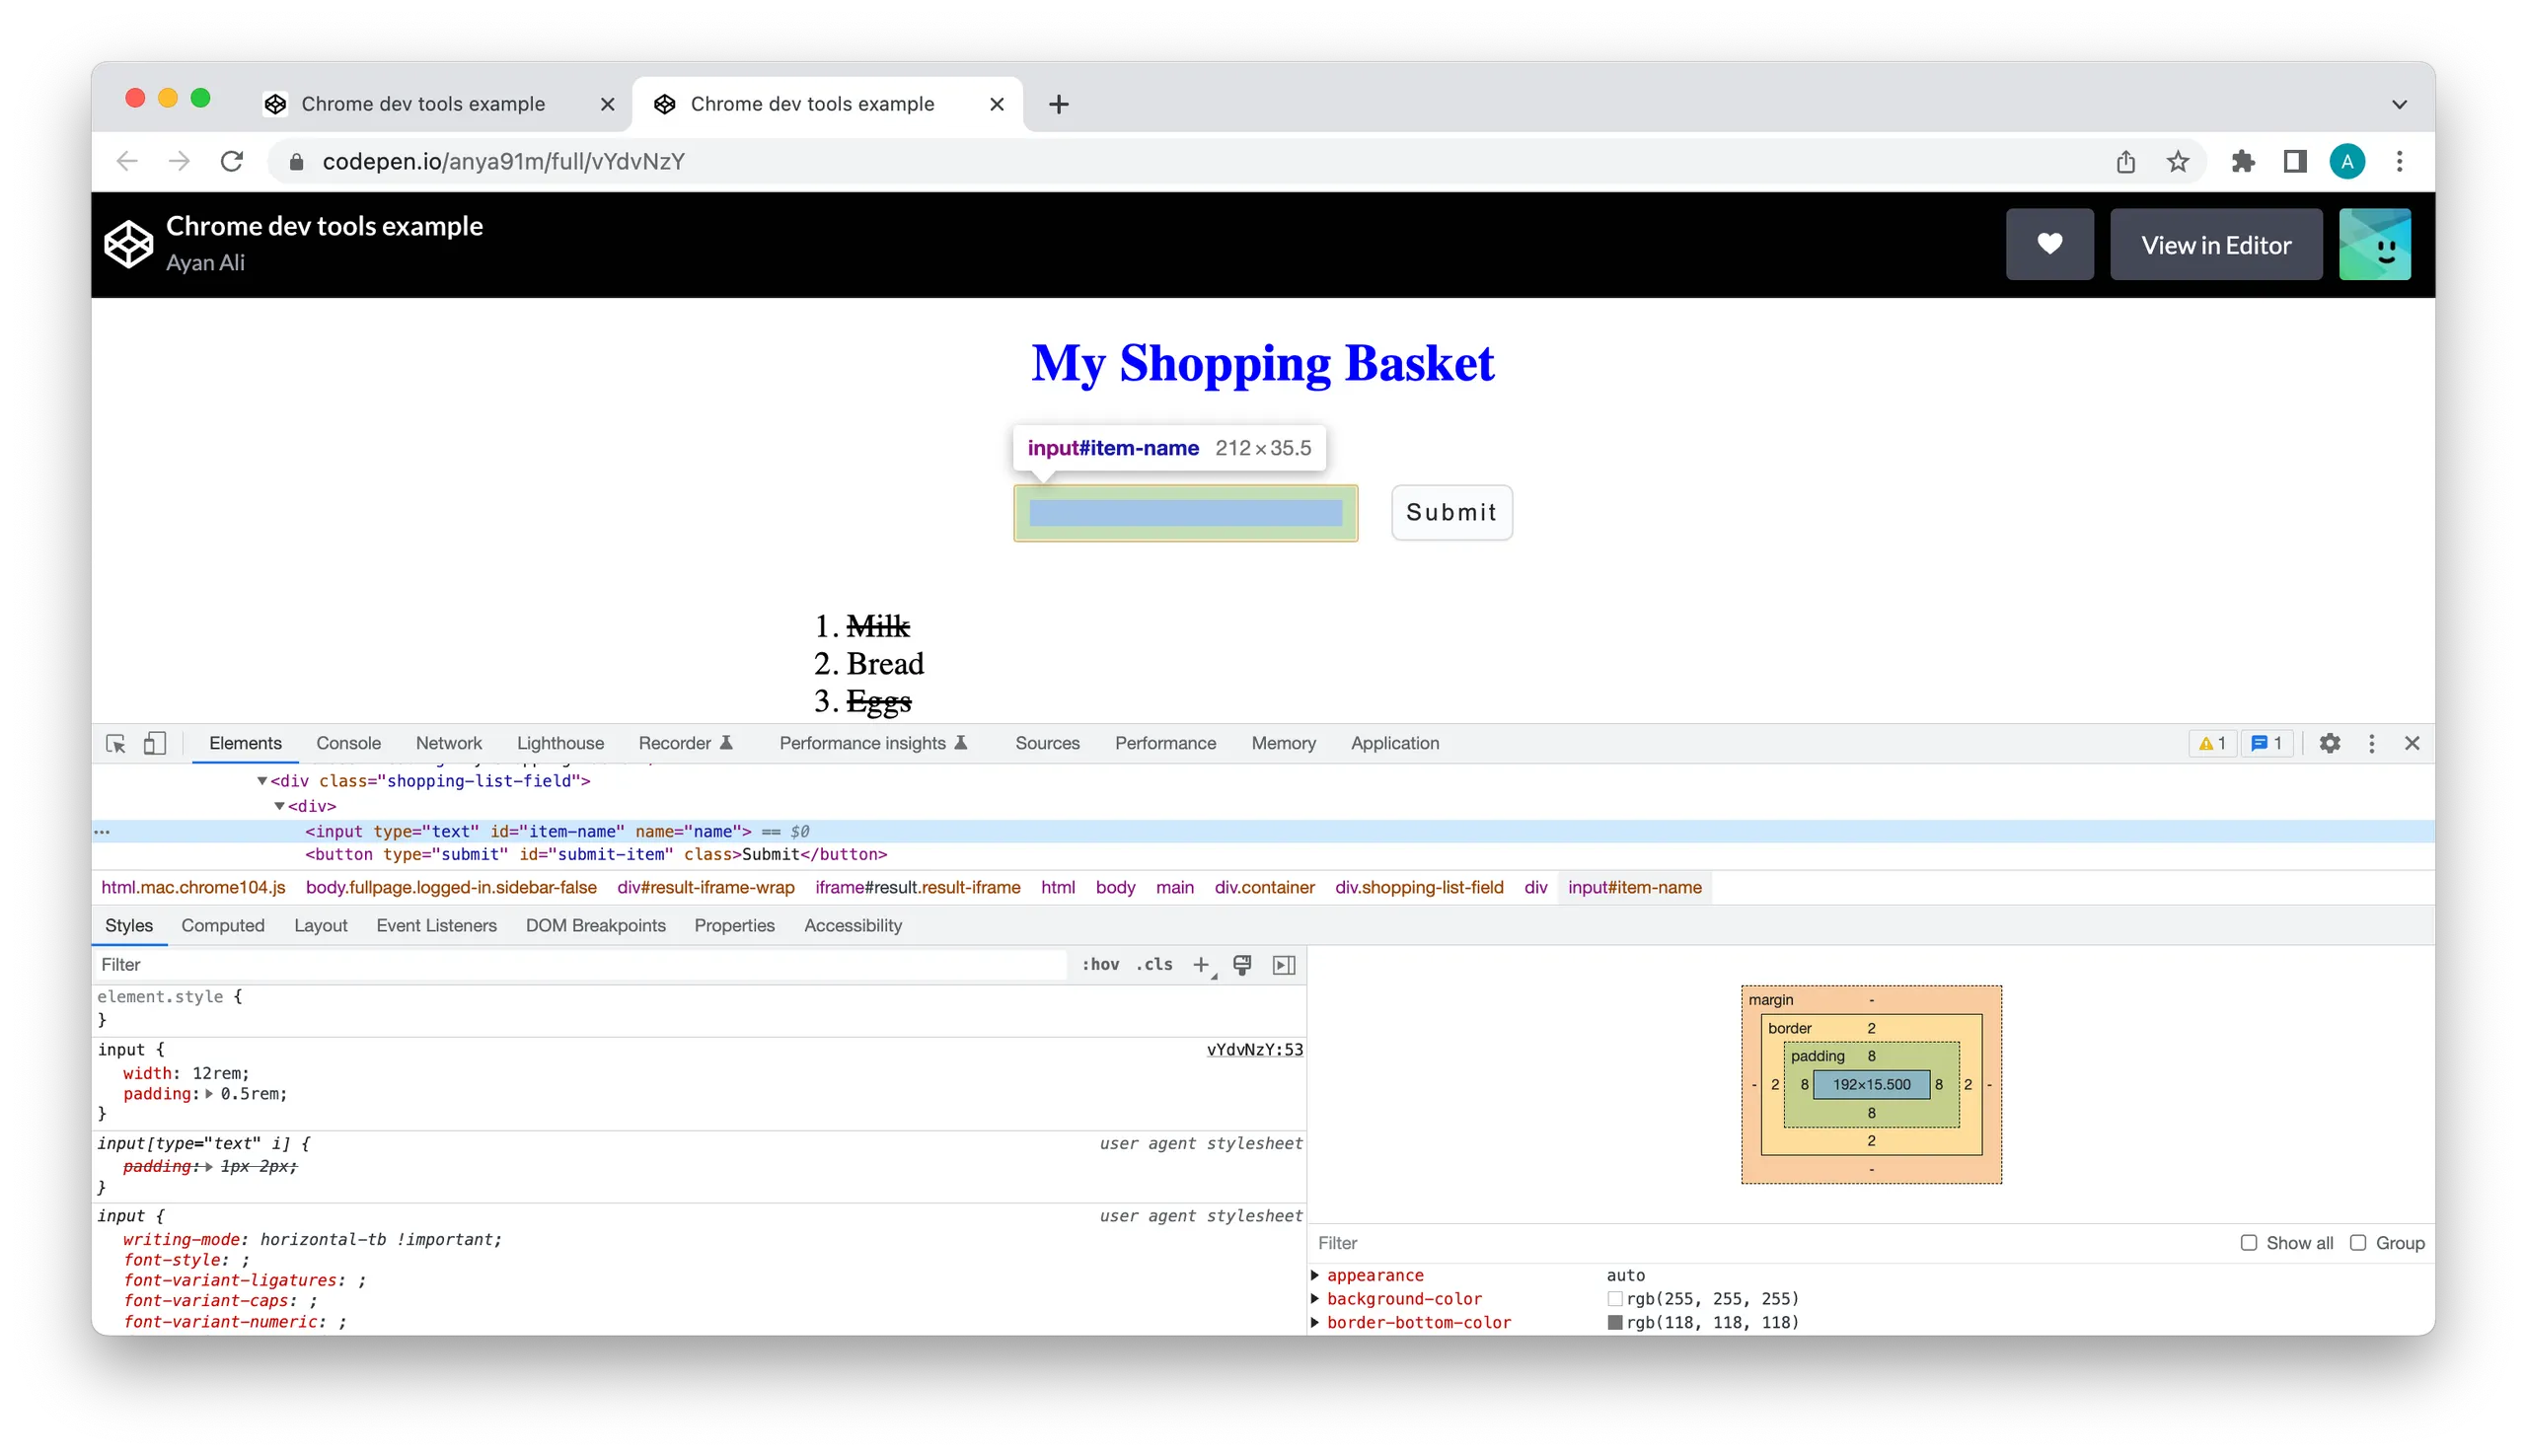Screen dimensions: 2526x1456
Task: Collapse the shopping-list-field div node
Action: [x=262, y=781]
